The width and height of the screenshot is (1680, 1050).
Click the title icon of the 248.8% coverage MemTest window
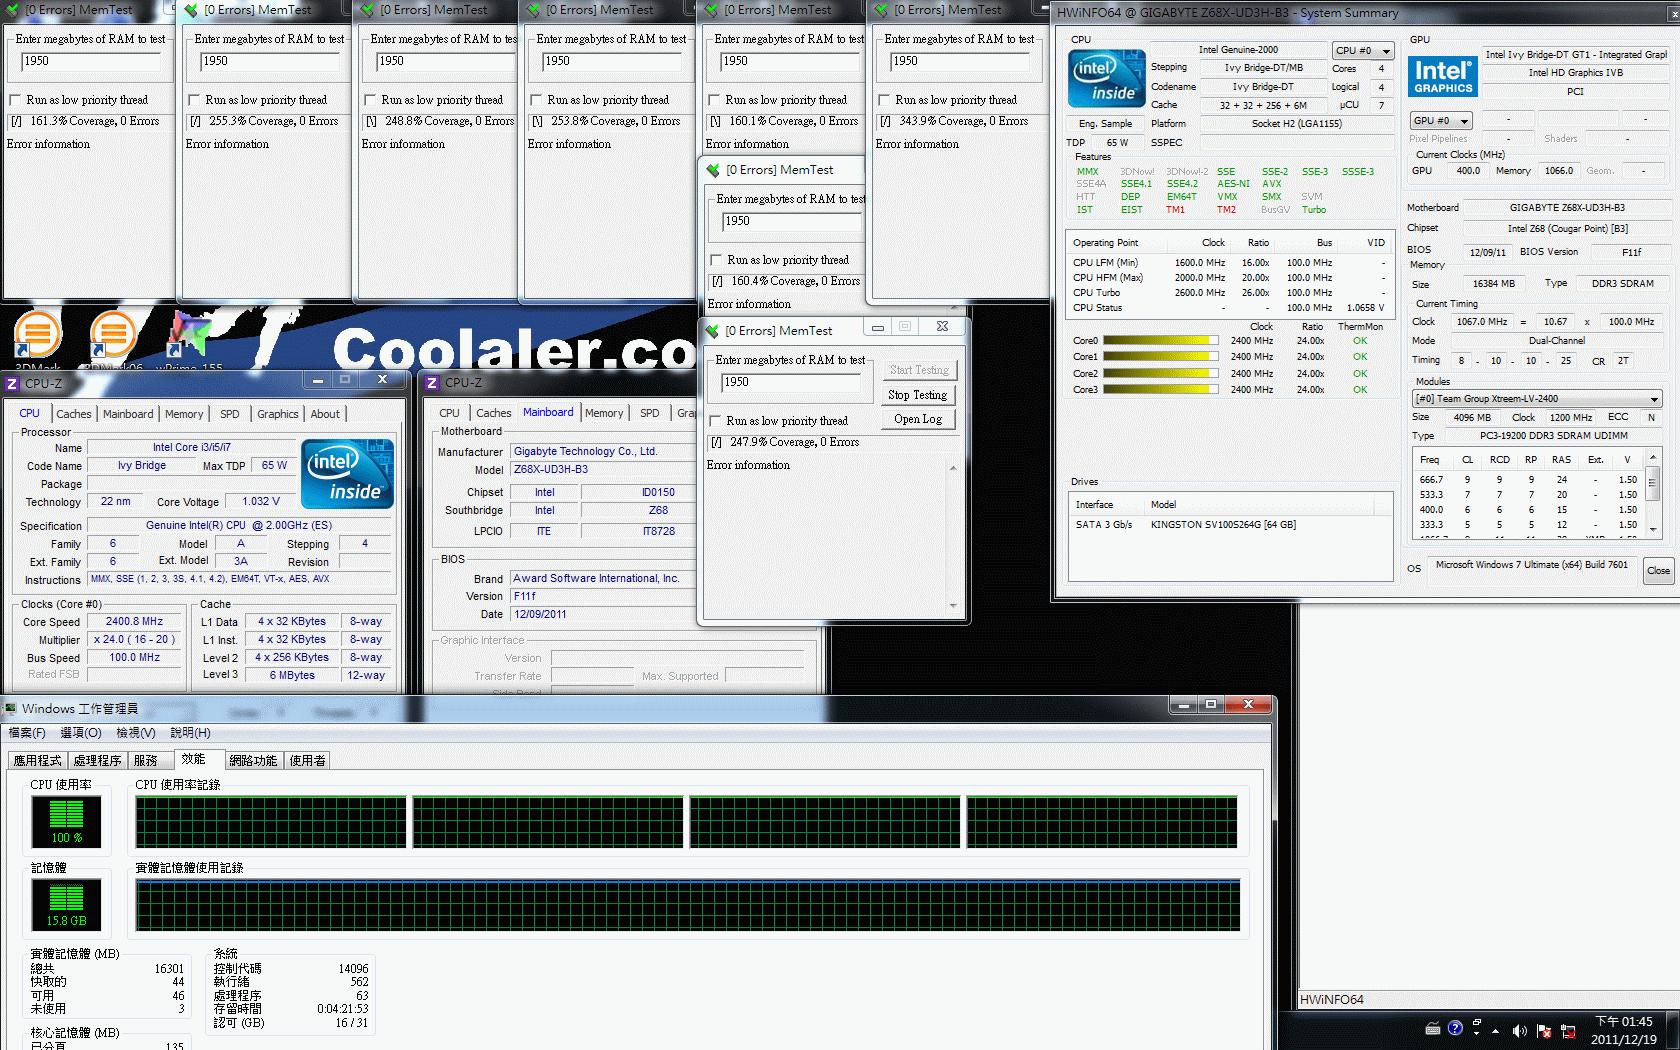[367, 10]
